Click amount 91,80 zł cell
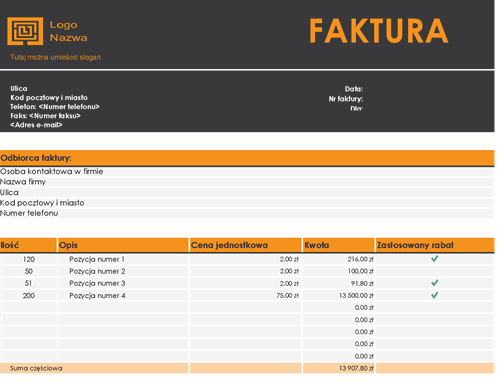 click(339, 283)
